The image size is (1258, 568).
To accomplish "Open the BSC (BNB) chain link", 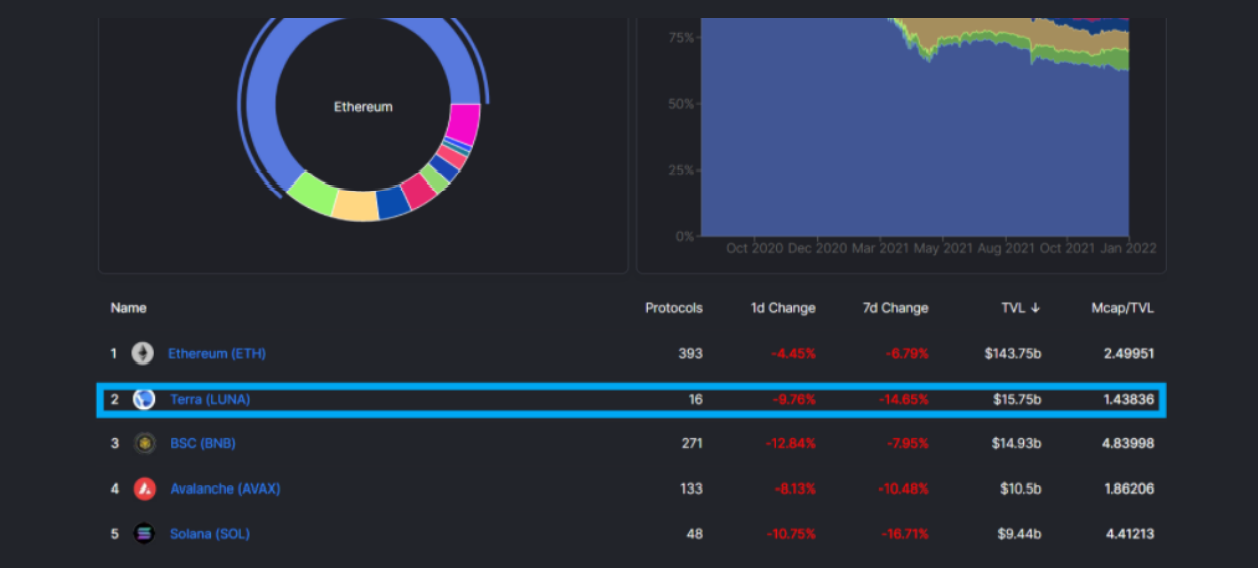I will [203, 443].
